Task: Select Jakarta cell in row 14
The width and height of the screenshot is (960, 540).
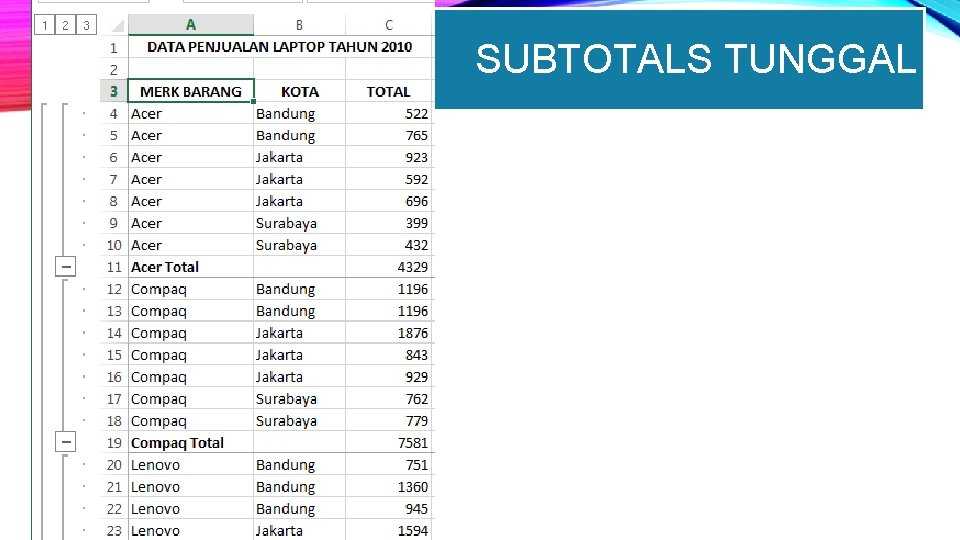Action: click(x=299, y=333)
